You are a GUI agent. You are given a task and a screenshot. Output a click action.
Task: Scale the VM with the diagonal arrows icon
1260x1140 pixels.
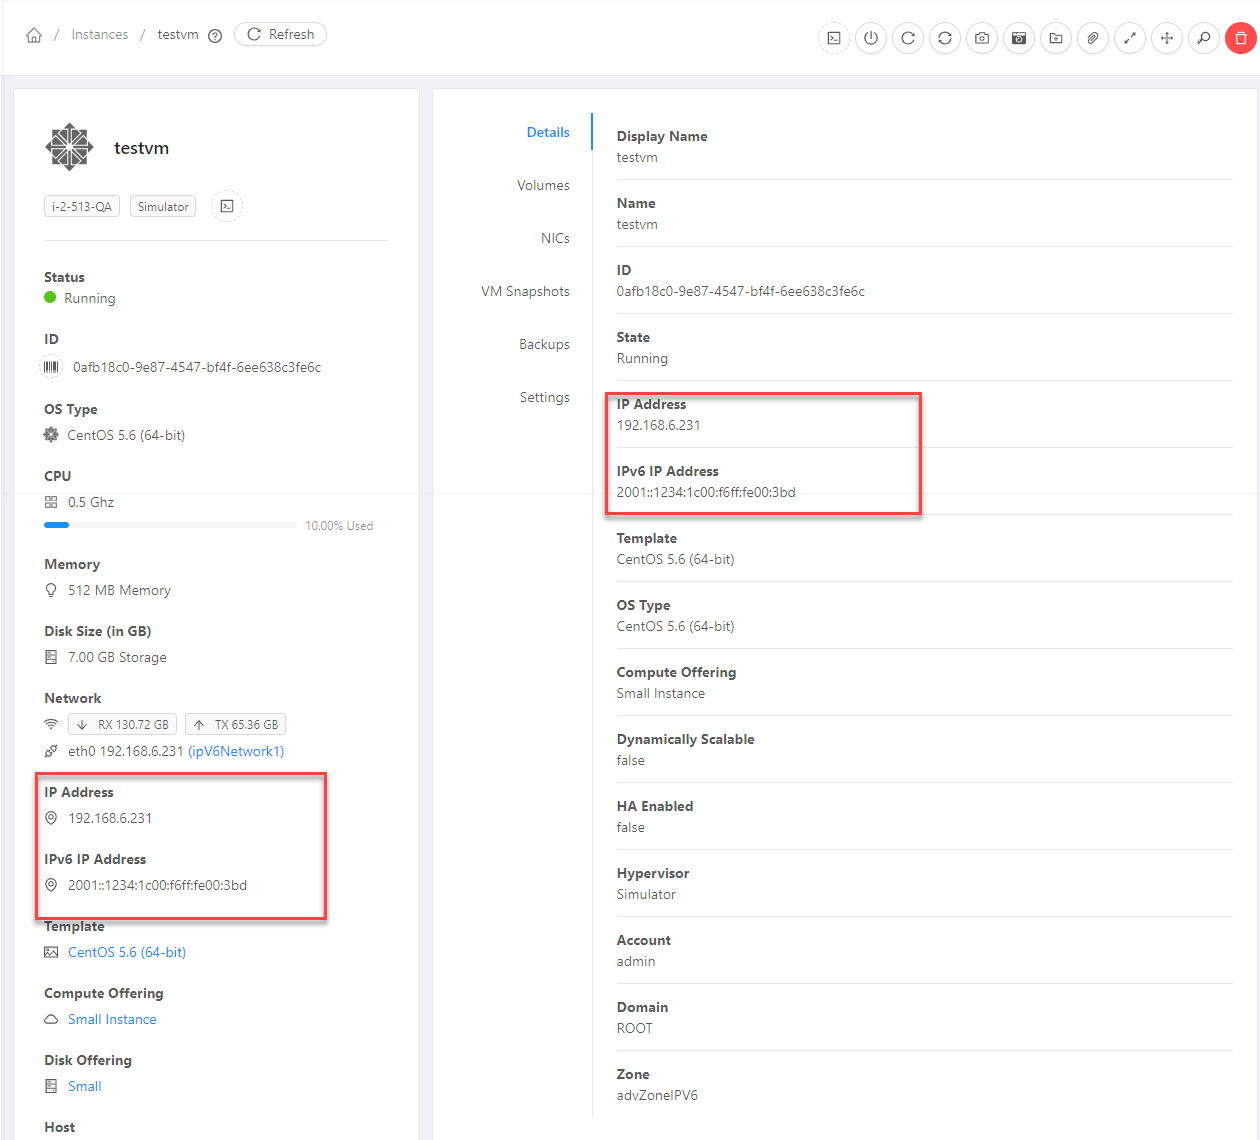click(1130, 38)
